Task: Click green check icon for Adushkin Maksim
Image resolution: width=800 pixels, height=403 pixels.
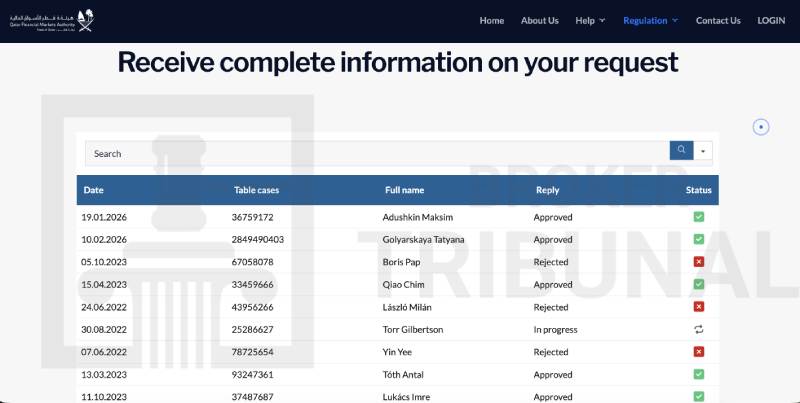Action: [x=698, y=217]
